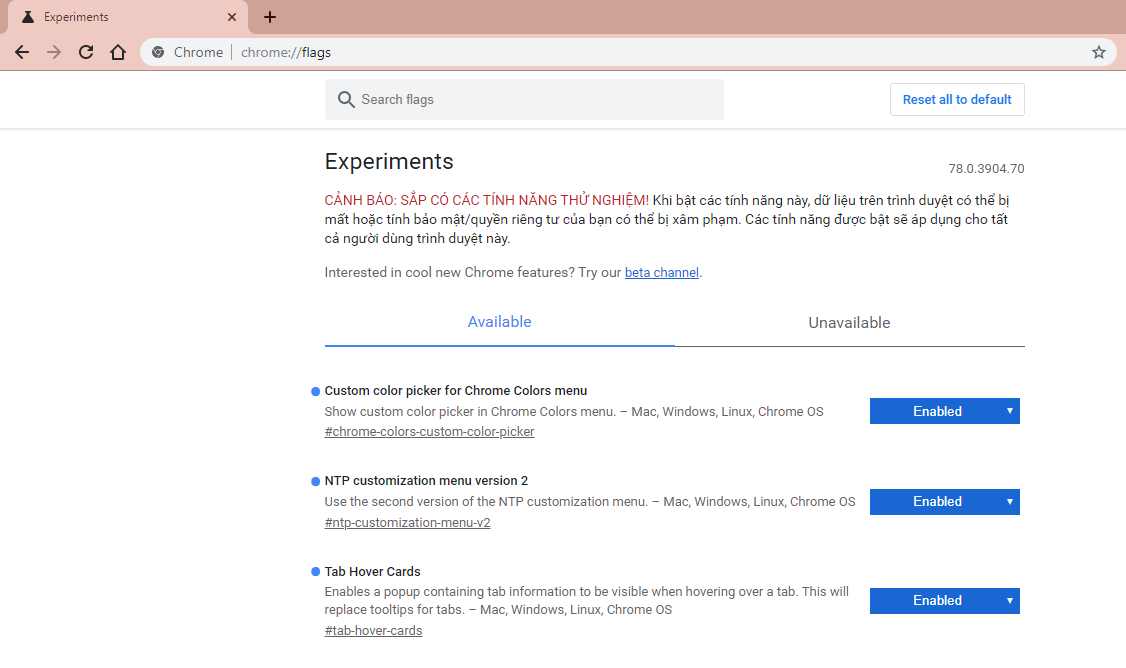Open the home page icon
1126x668 pixels.
pos(118,52)
